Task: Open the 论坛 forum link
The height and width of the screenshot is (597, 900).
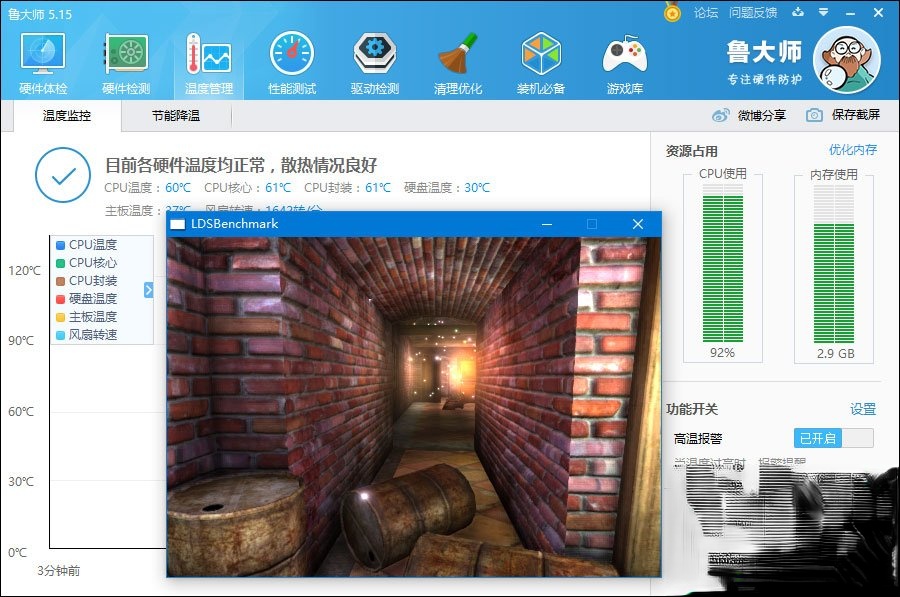Action: click(705, 13)
